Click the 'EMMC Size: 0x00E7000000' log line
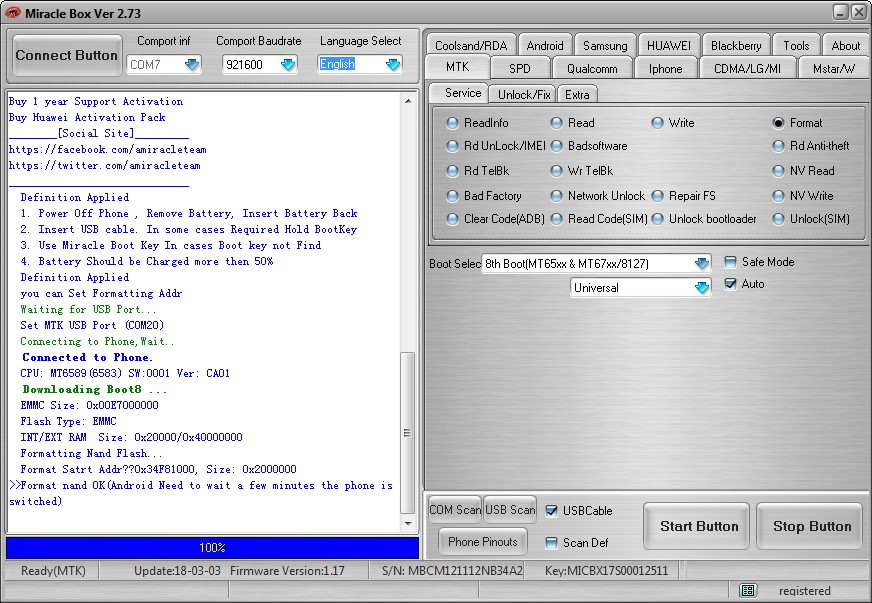This screenshot has height=603, width=872. point(90,406)
